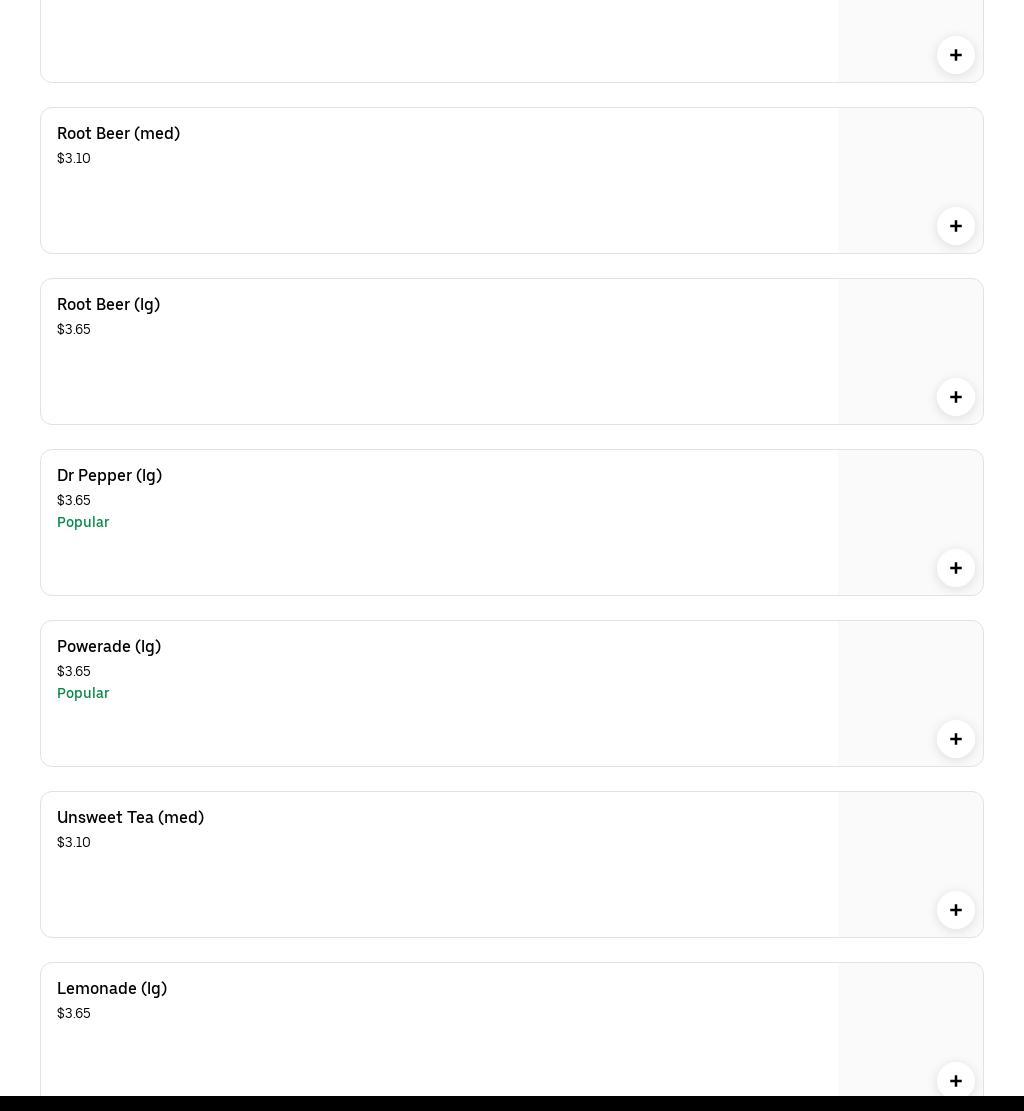Open Dr Pepper (lg) item details
1024x1111 pixels.
pos(109,475)
